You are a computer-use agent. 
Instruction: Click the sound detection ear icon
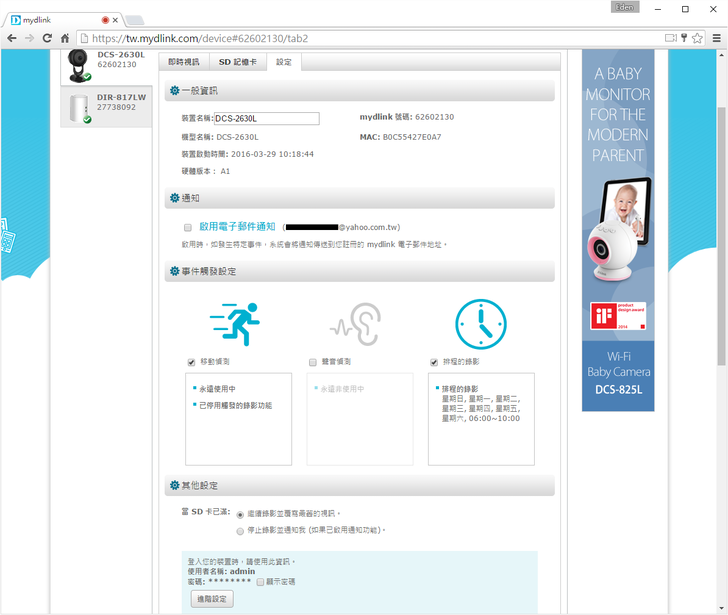click(356, 324)
